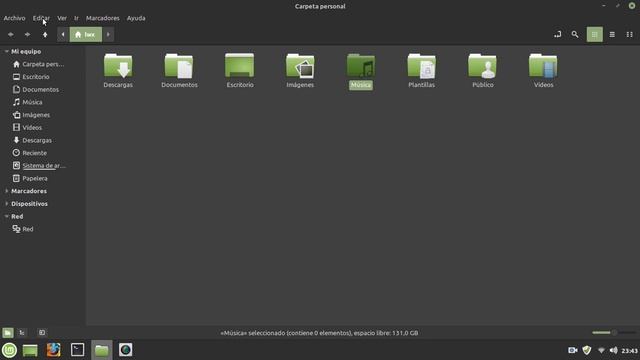Launch the terminal from taskbar
This screenshot has width=640, height=360.
click(78, 350)
